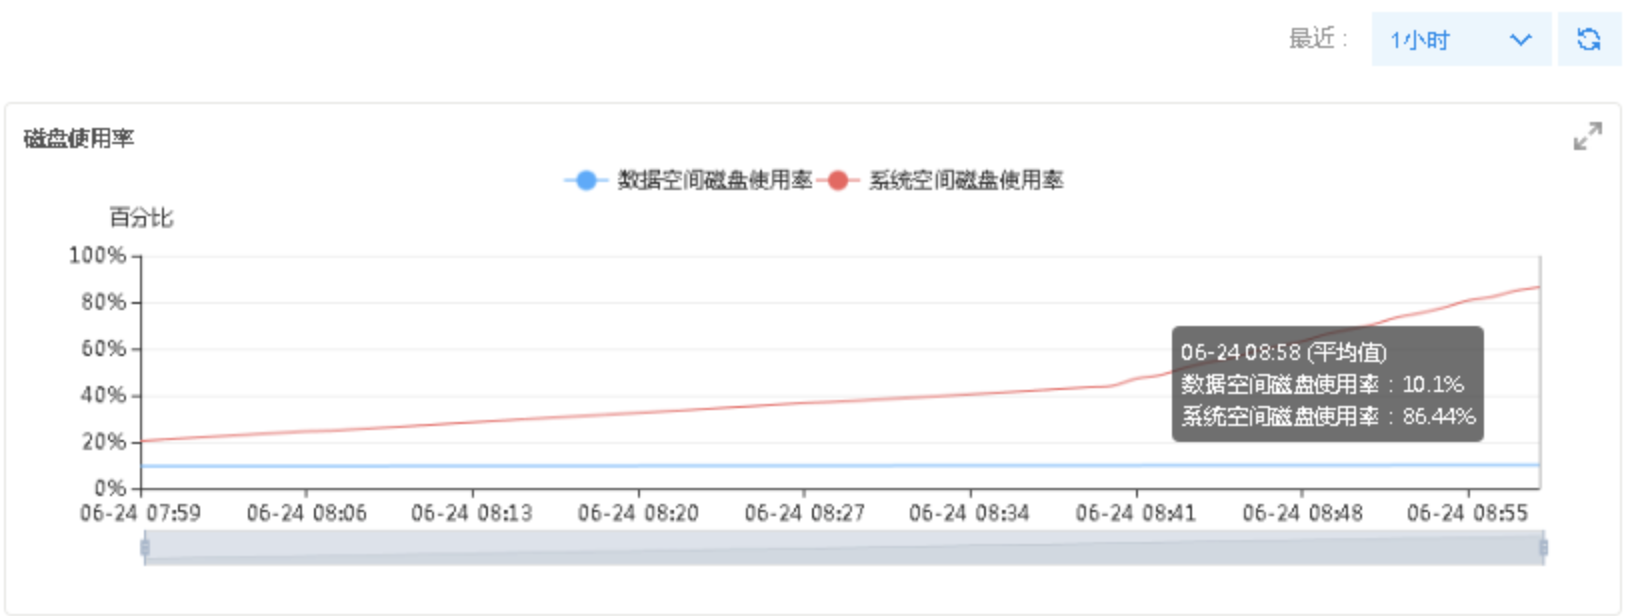Screen dimensions: 1628x616
Task: Click the 06-24 08:13 axis label
Action: (471, 513)
